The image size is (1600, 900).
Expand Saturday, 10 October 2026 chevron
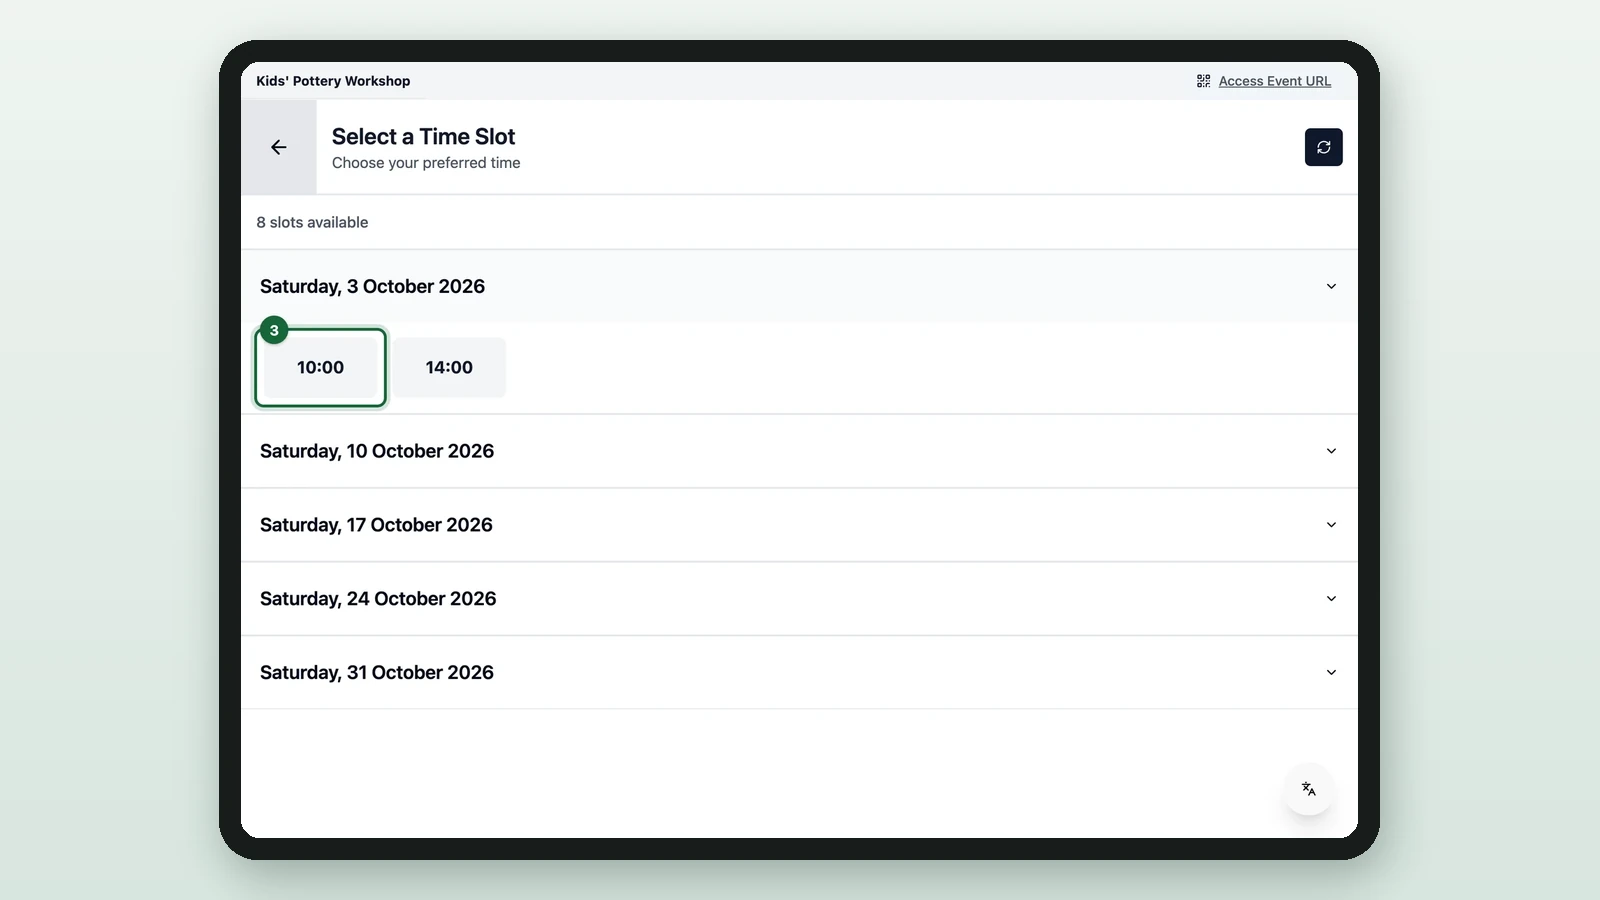[x=1331, y=451]
